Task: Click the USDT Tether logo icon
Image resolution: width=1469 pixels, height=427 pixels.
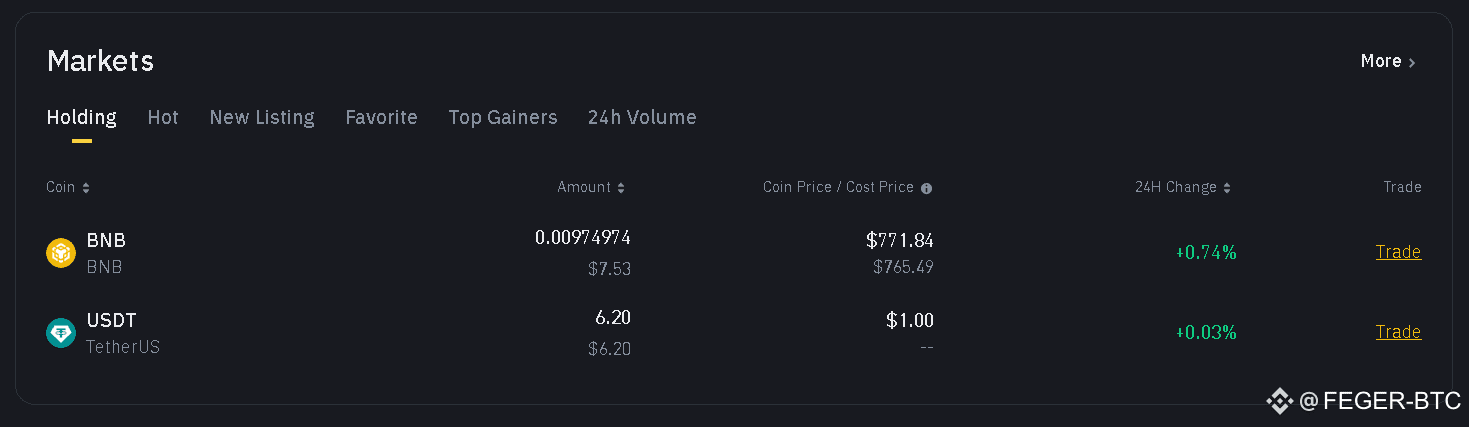Action: (x=61, y=333)
